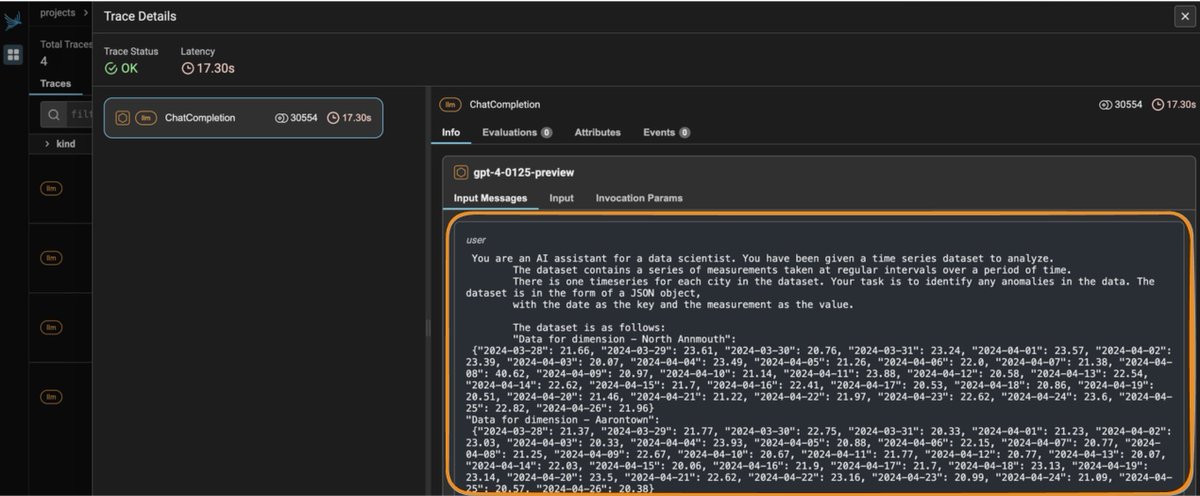Select the Input tab
Image resolution: width=1200 pixels, height=496 pixels.
coord(562,198)
